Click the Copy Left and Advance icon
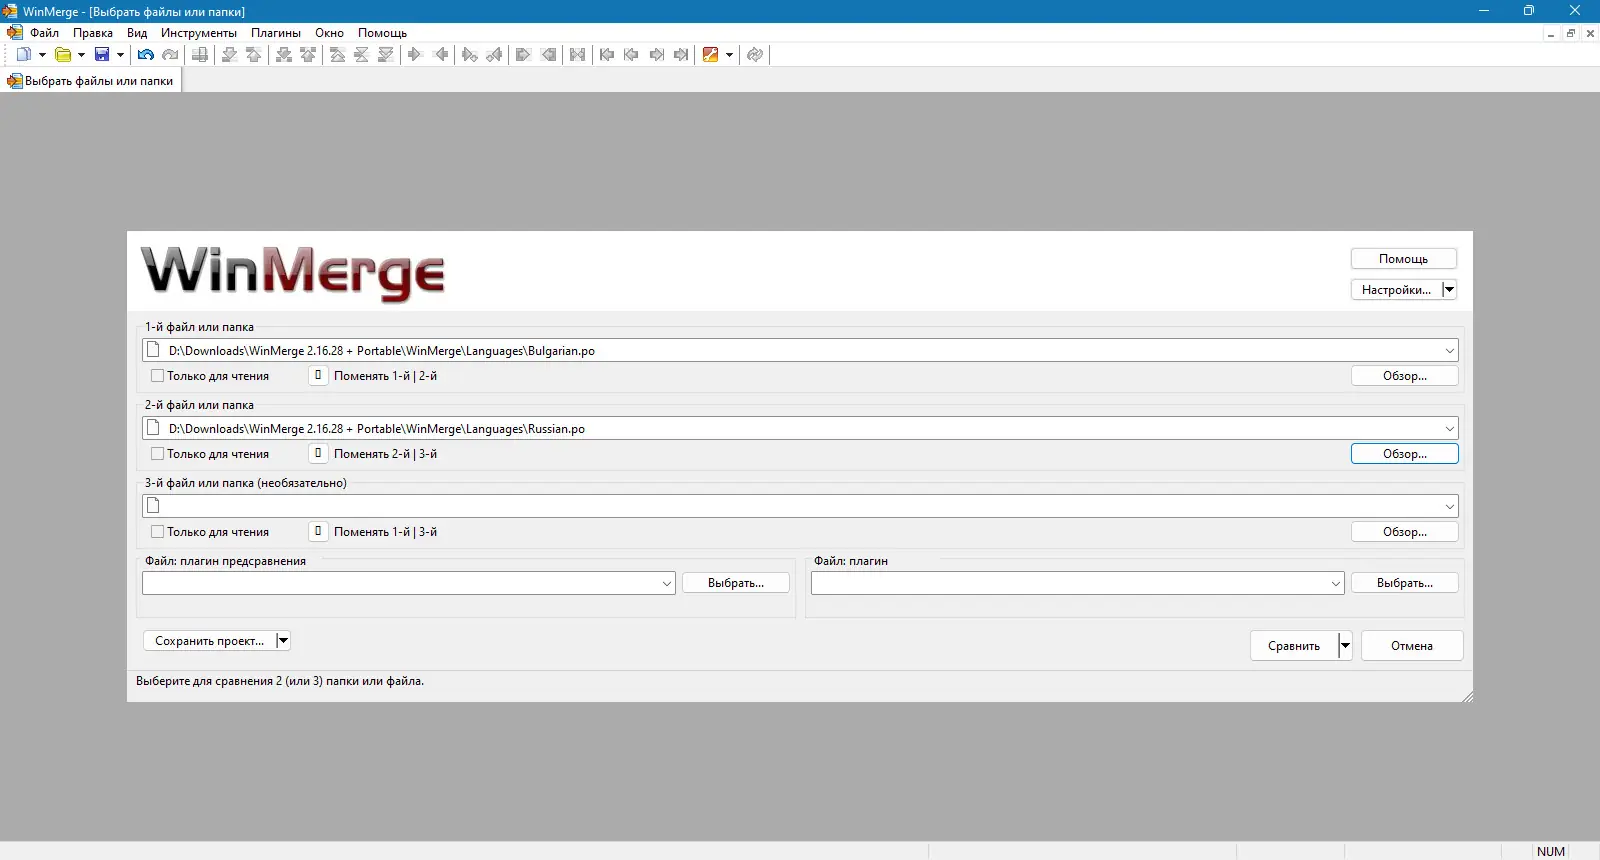Viewport: 1600px width, 860px height. point(494,55)
